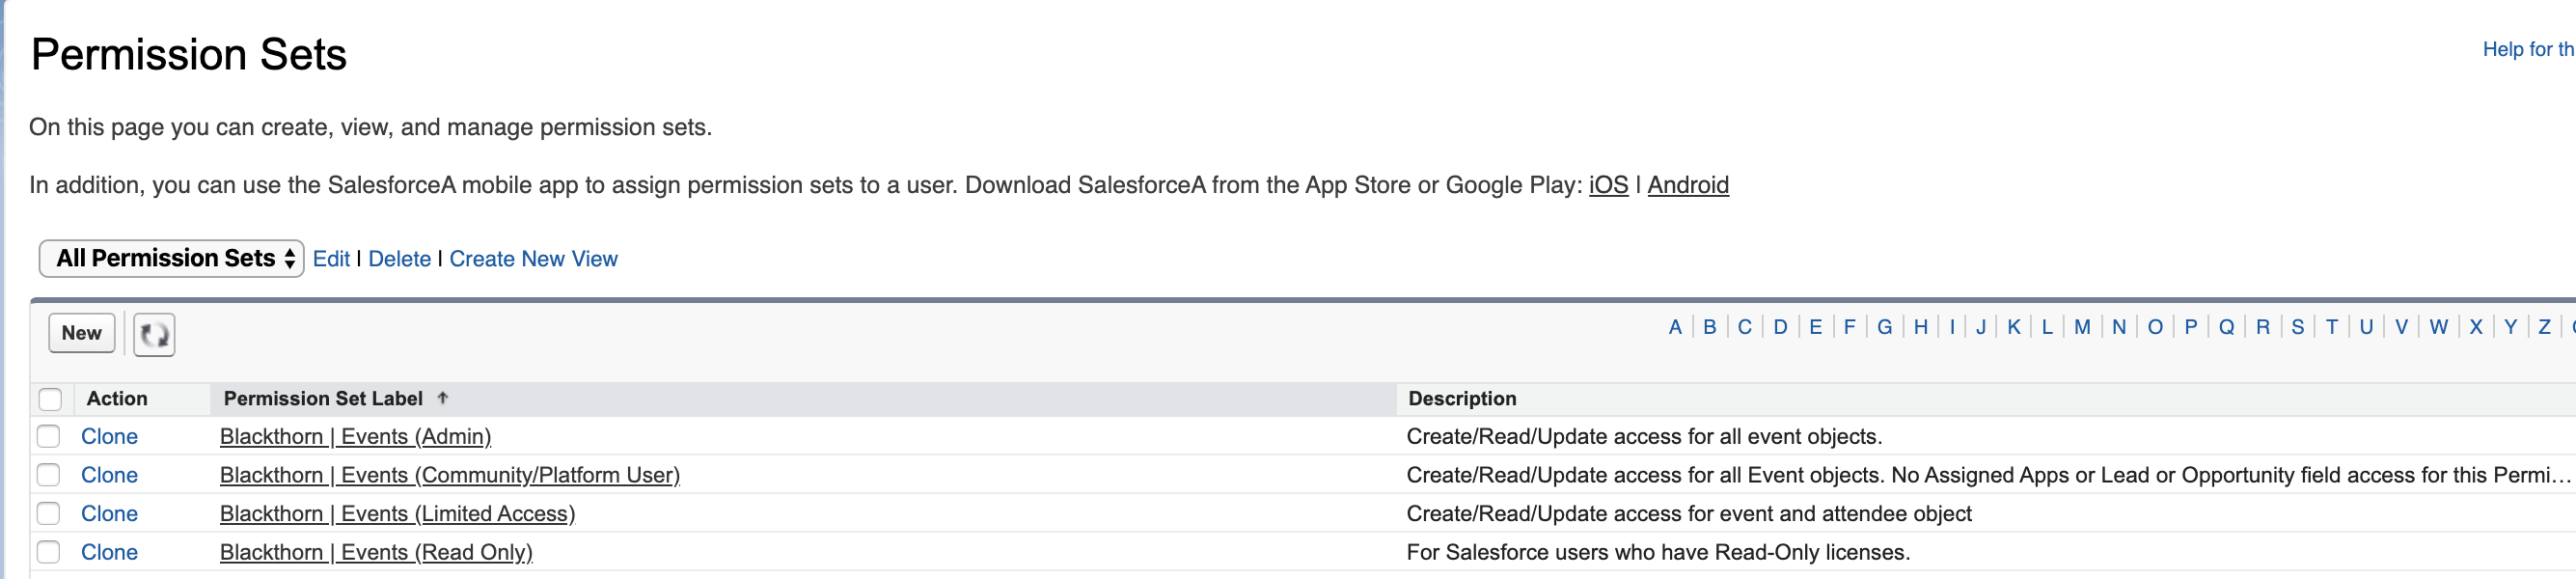The height and width of the screenshot is (579, 2576).
Task: Check the Blackthorn Events (Admin) row checkbox
Action: 48,436
